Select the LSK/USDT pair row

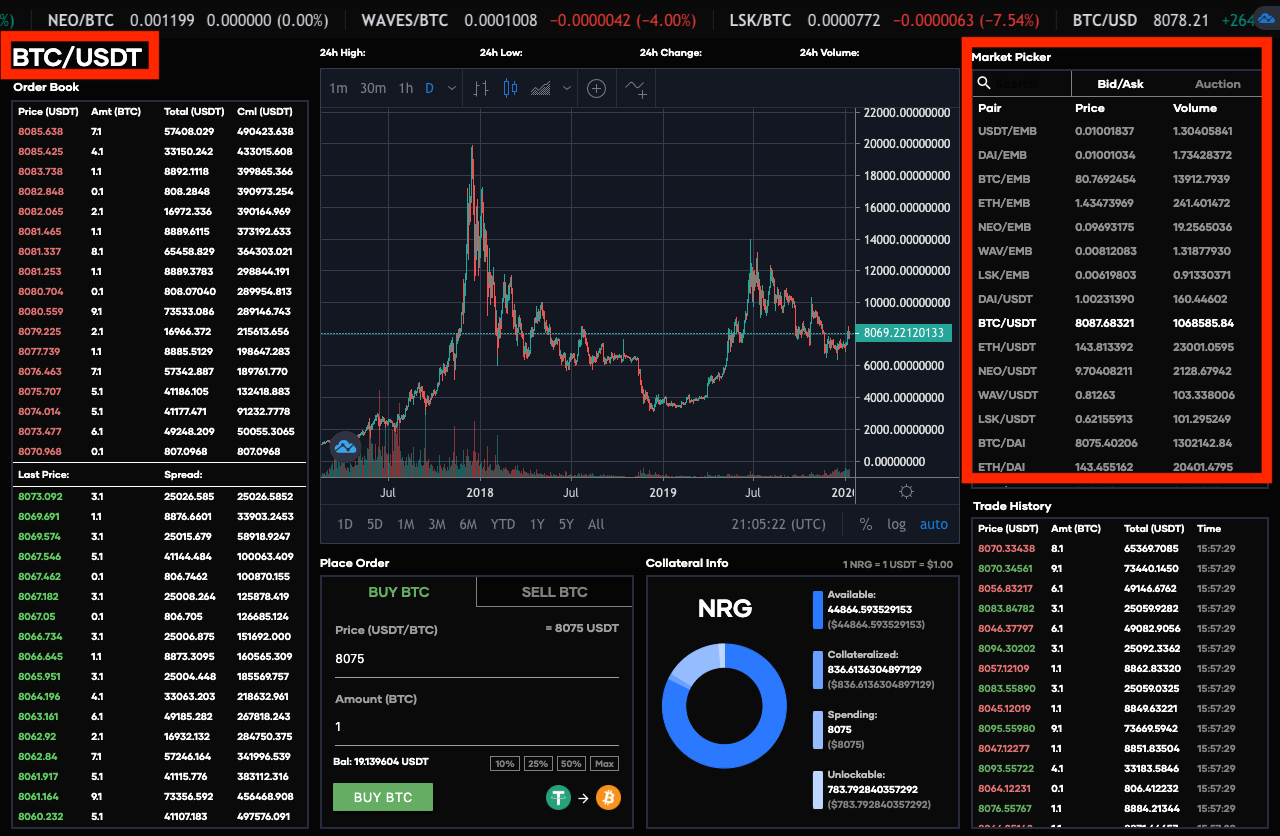click(x=1116, y=419)
